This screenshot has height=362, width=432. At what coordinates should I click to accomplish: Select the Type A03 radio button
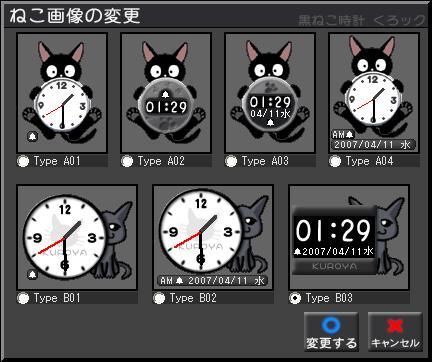[231, 161]
